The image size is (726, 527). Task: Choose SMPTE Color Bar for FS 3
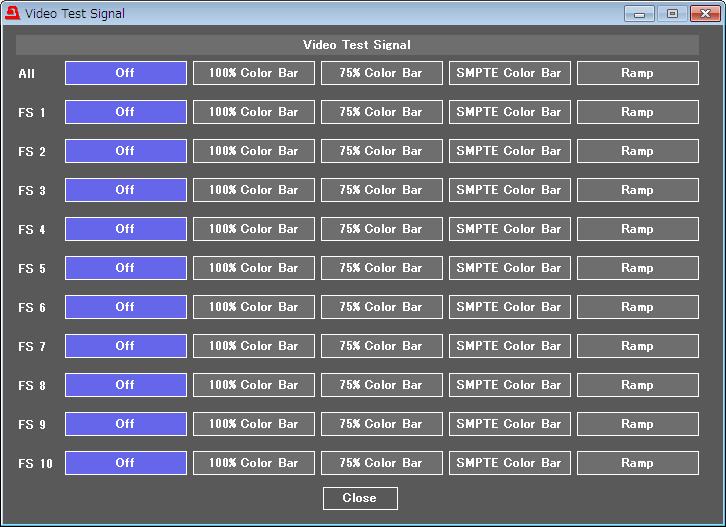509,190
